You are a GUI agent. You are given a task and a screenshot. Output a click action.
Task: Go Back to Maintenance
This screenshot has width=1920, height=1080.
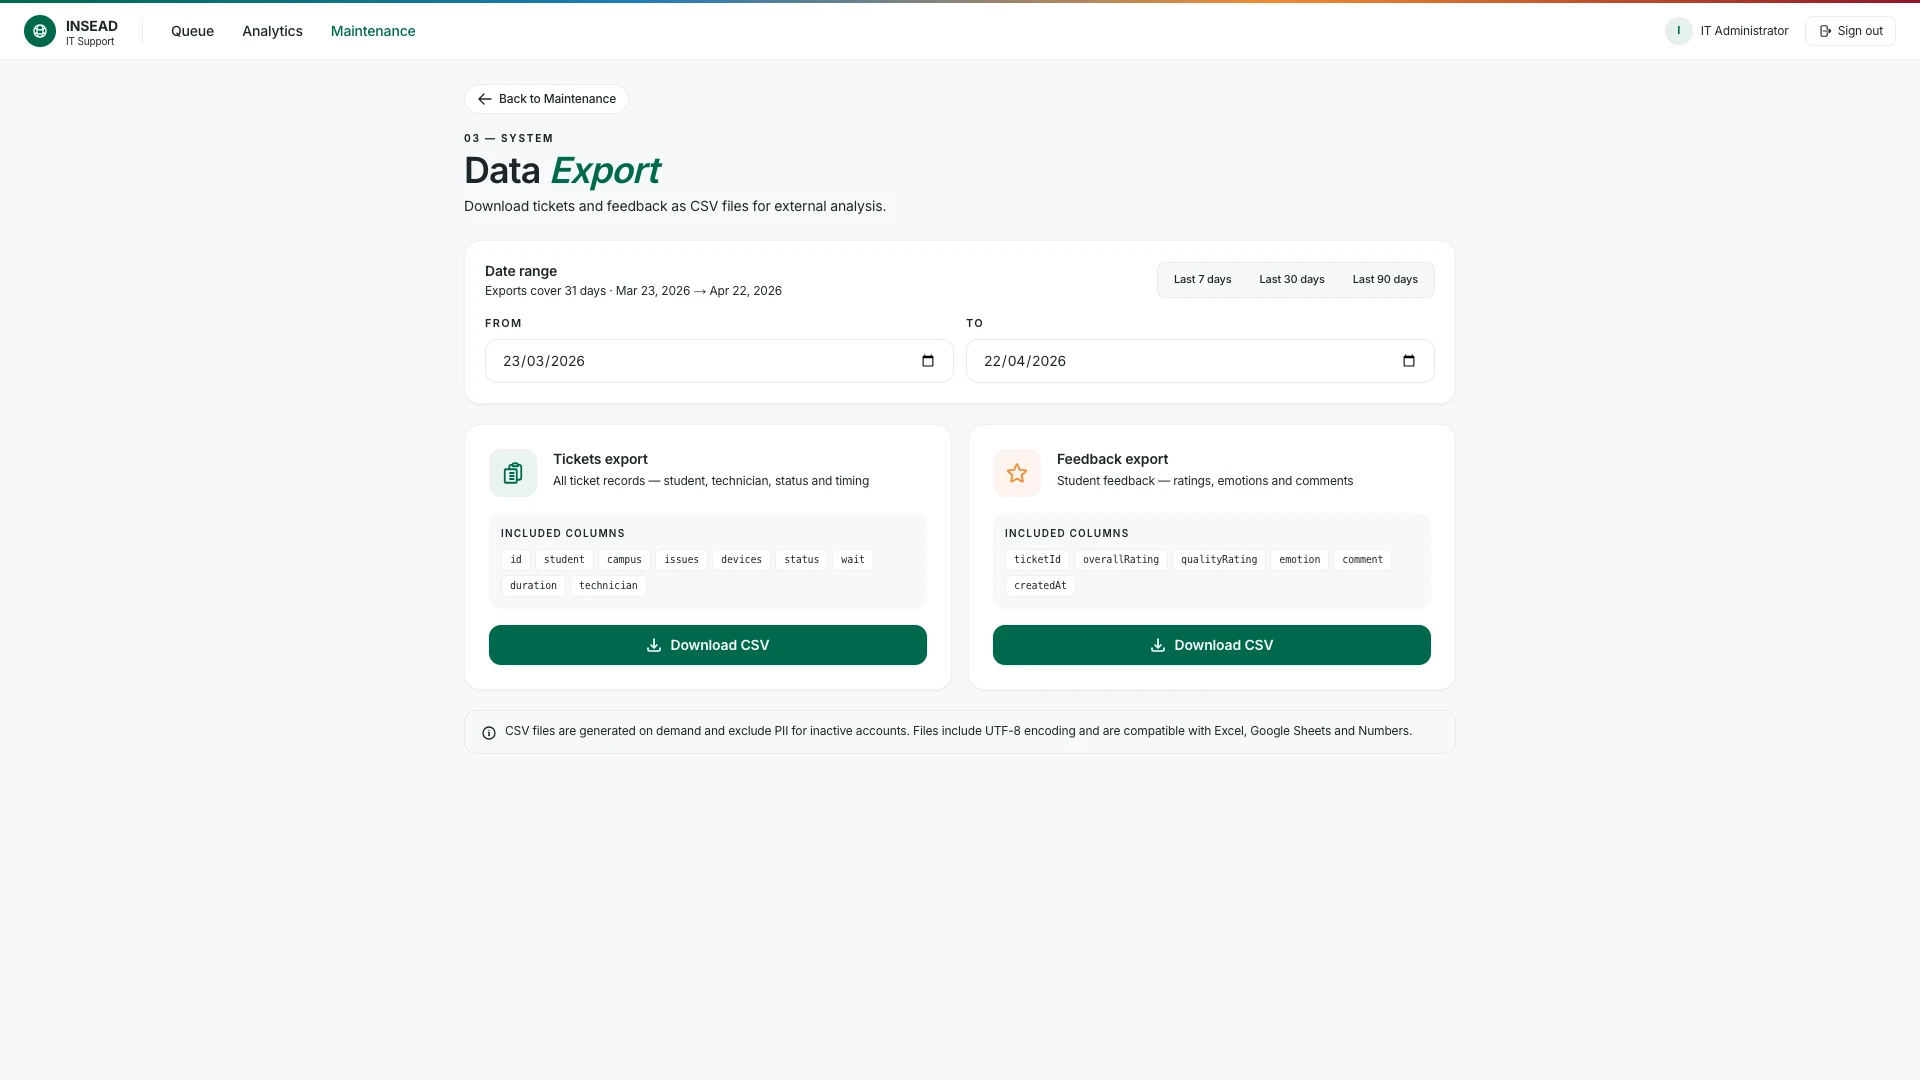pyautogui.click(x=546, y=99)
